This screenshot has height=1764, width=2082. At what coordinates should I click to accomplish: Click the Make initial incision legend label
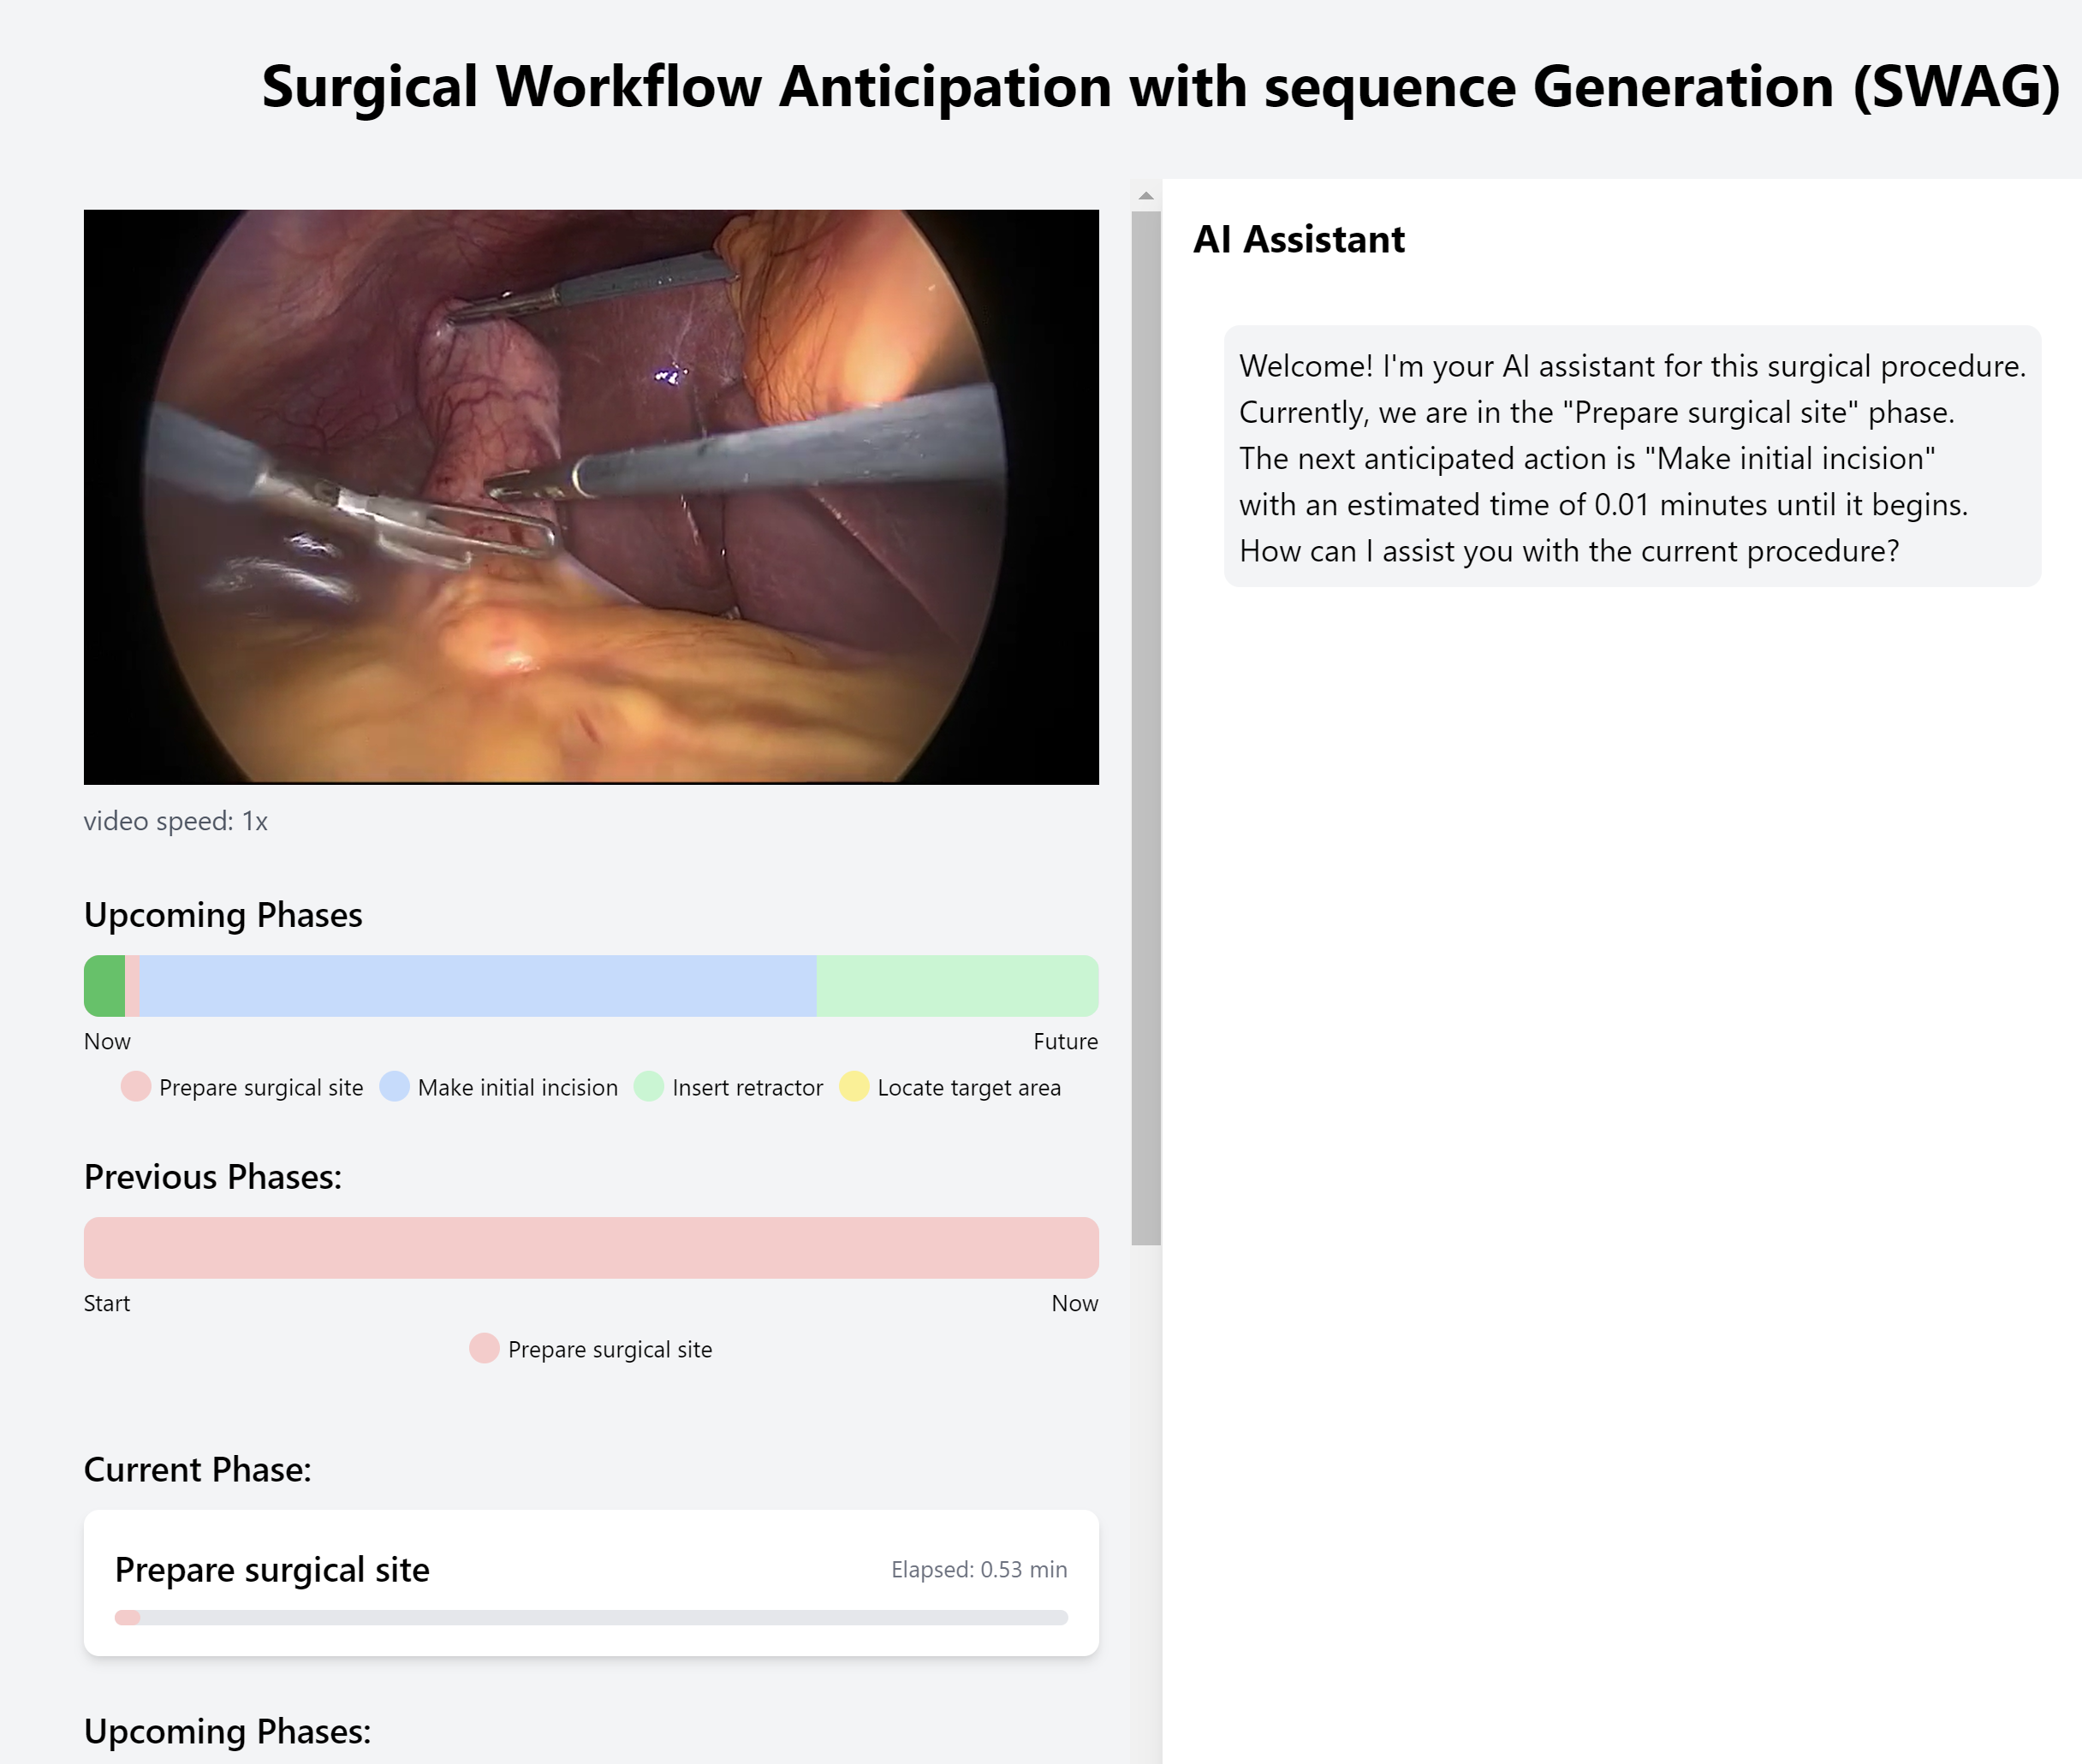coord(518,1087)
